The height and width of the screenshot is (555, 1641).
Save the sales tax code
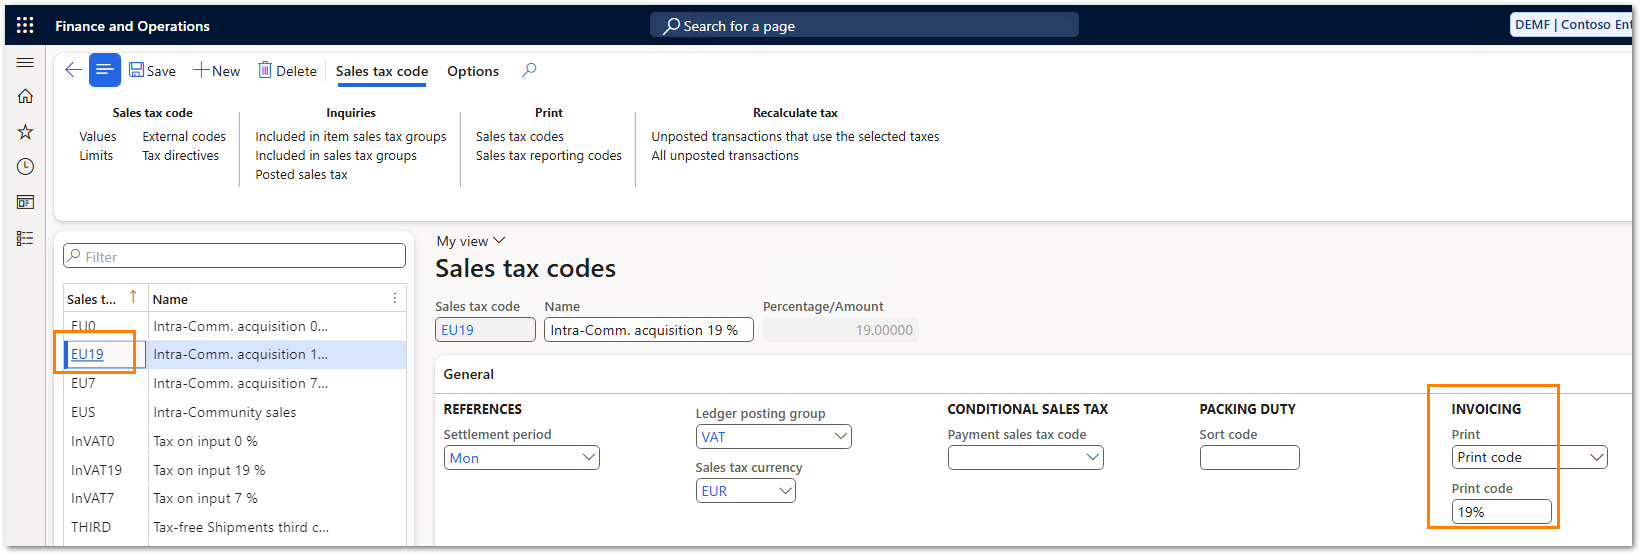[152, 70]
